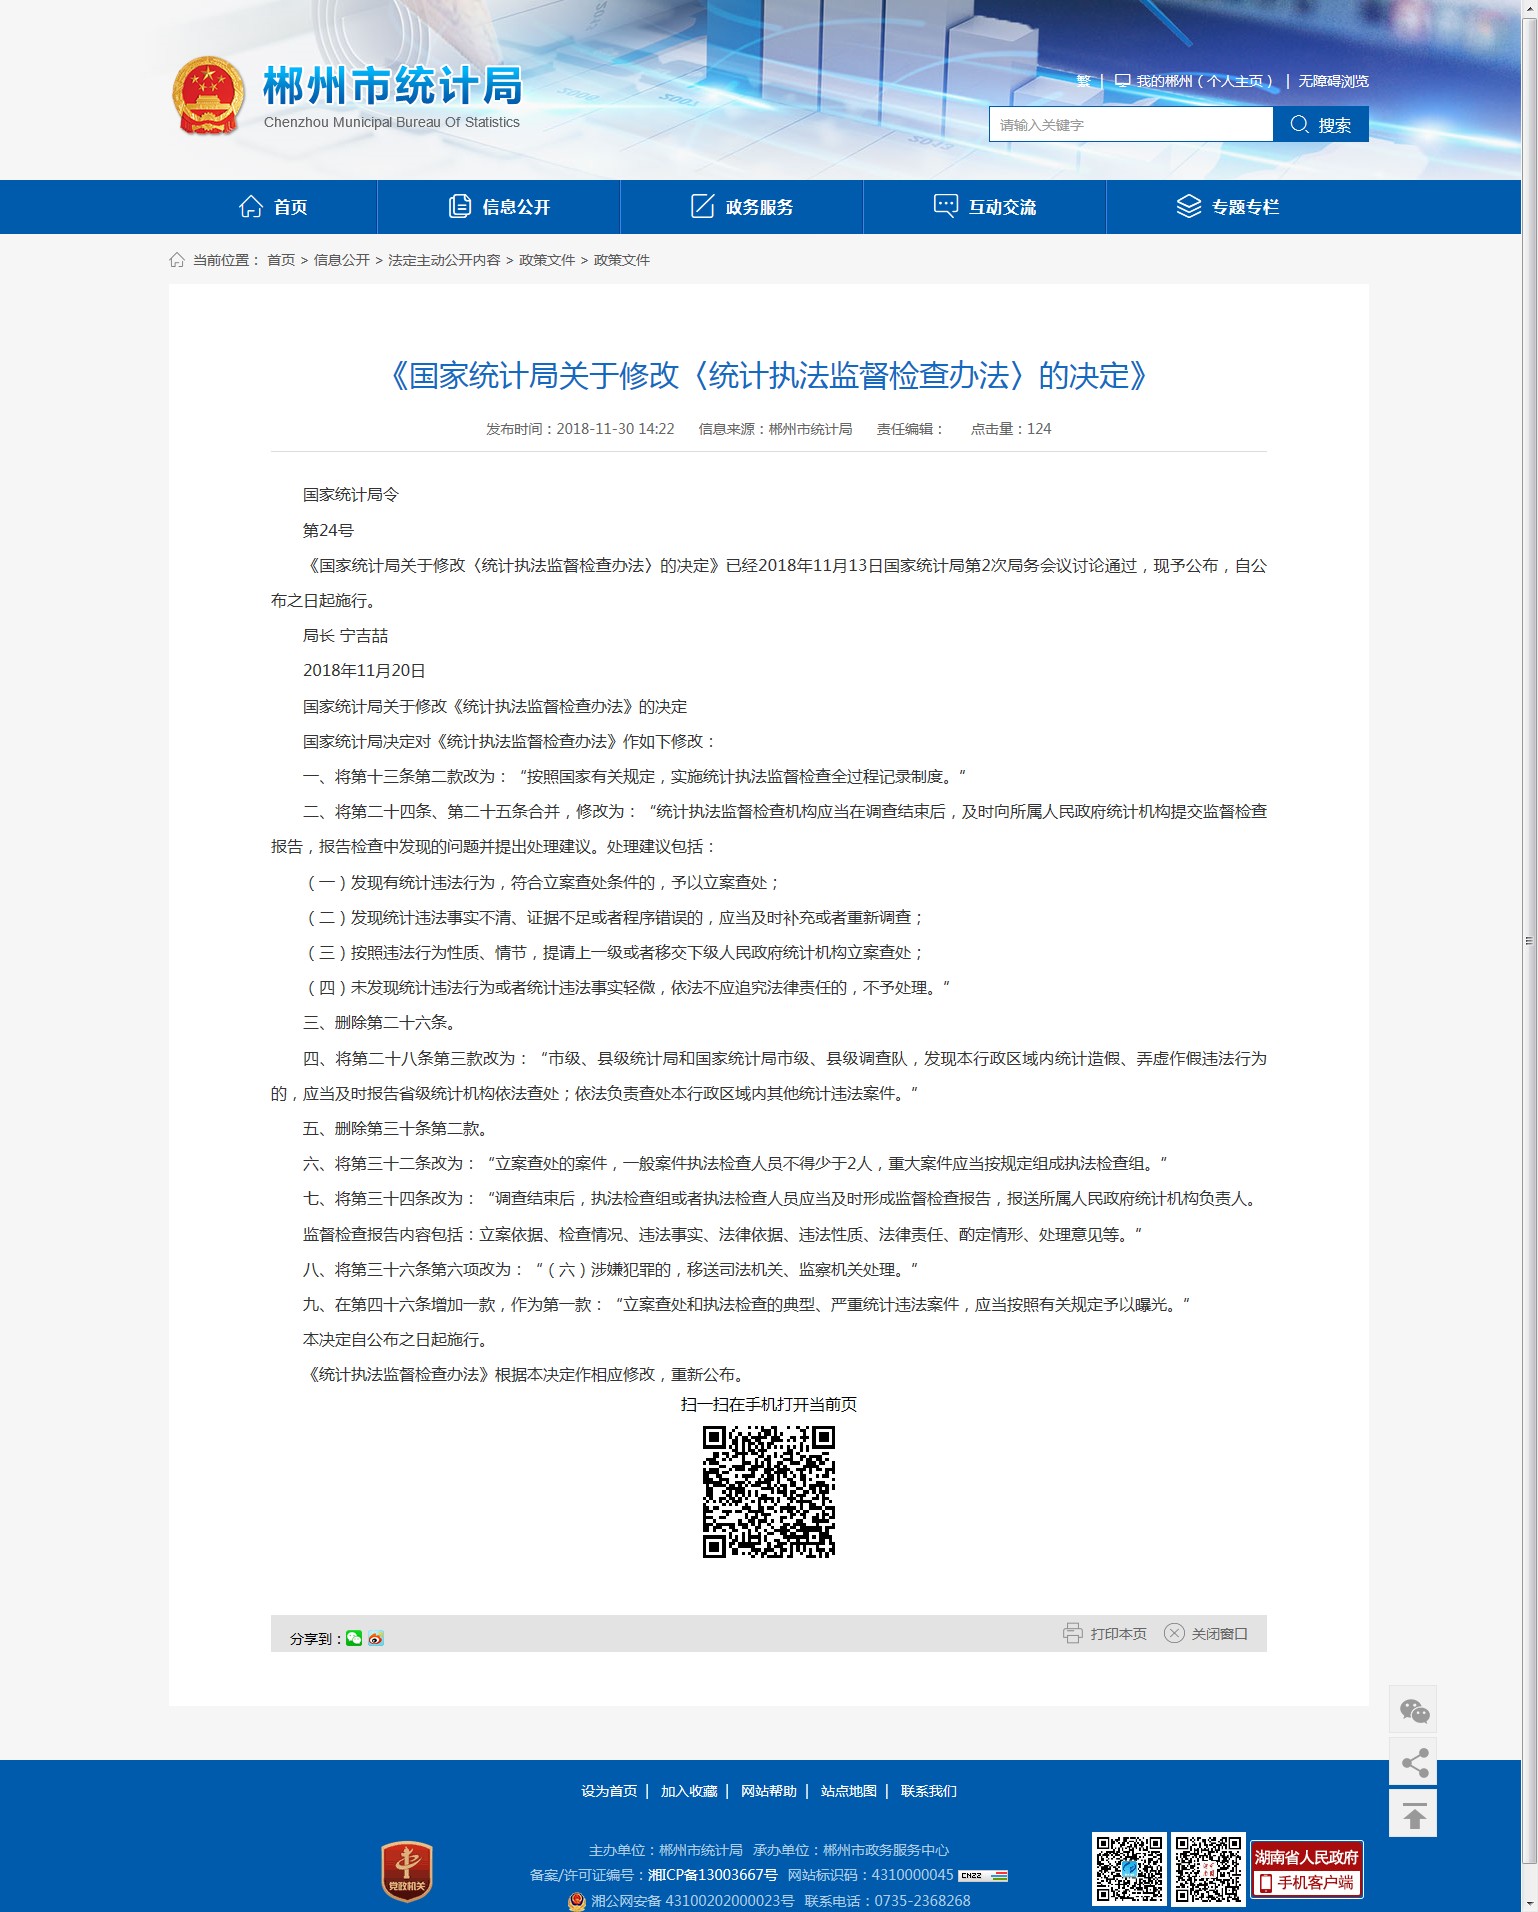This screenshot has height=1912, width=1538.
Task: Click the breadcrumb home icon
Action: [x=177, y=260]
